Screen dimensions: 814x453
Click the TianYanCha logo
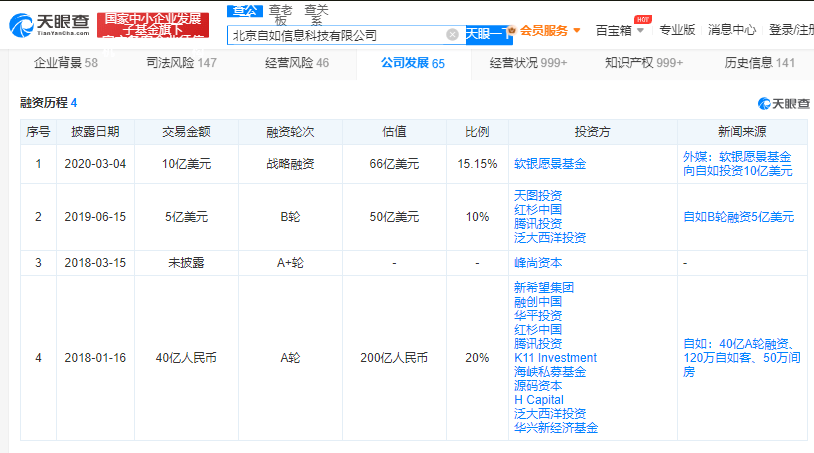(x=49, y=25)
